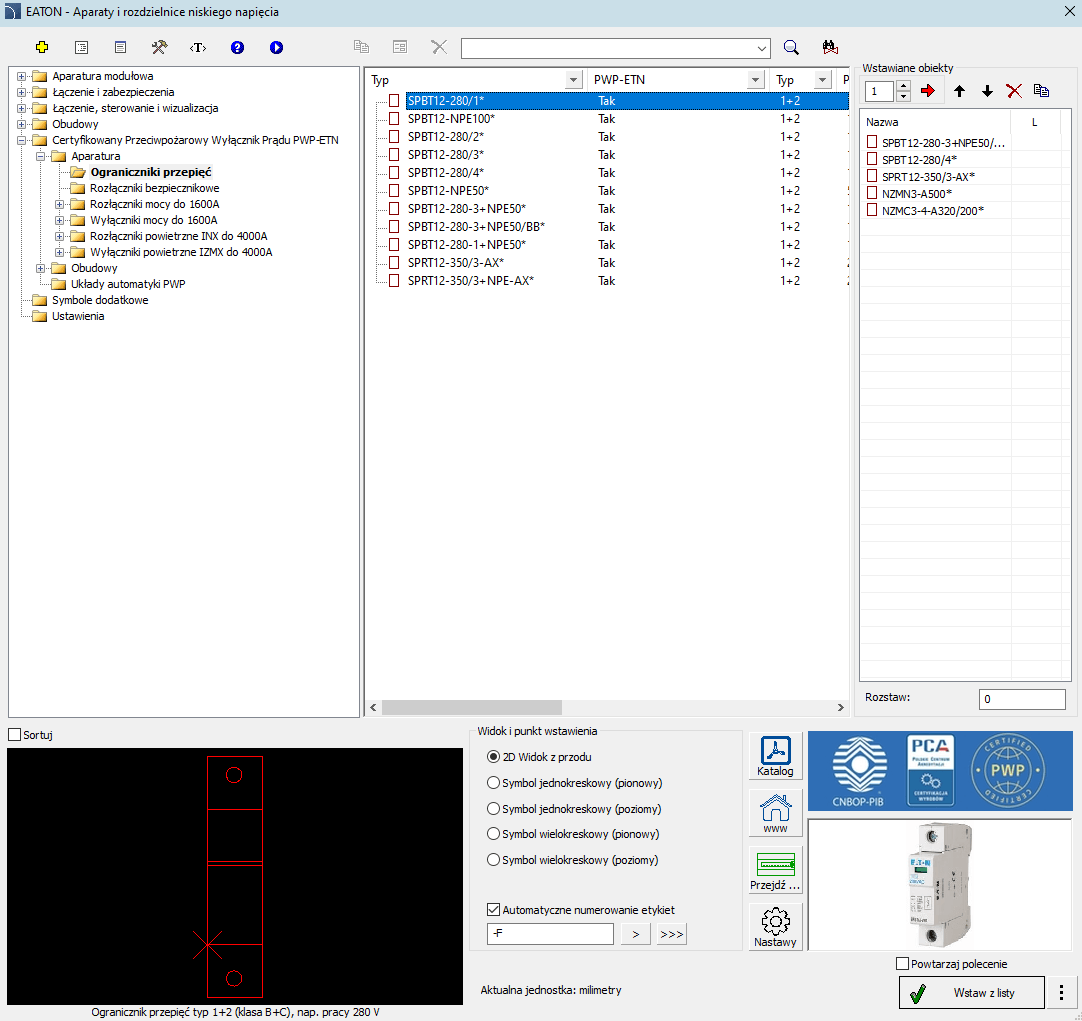
Task: Click the horizontal scrollbar under product list
Action: [472, 707]
